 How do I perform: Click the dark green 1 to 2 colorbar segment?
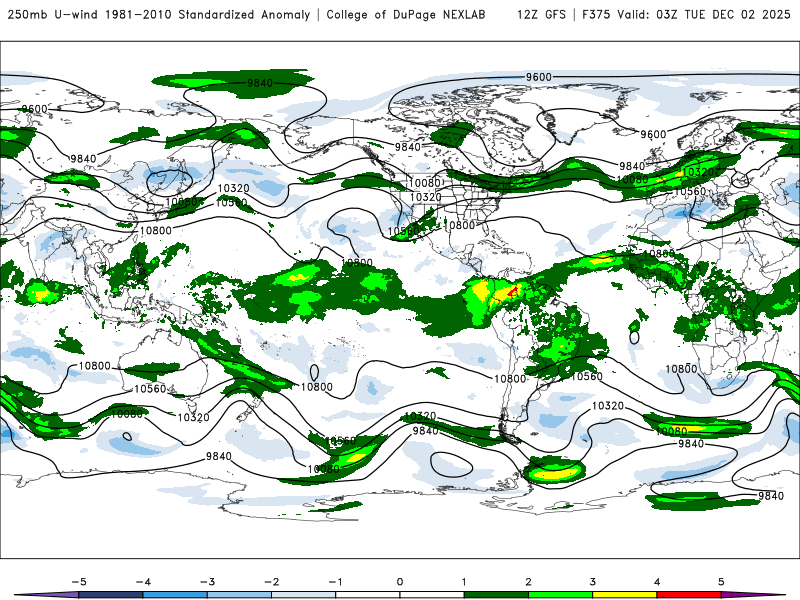click(x=496, y=595)
